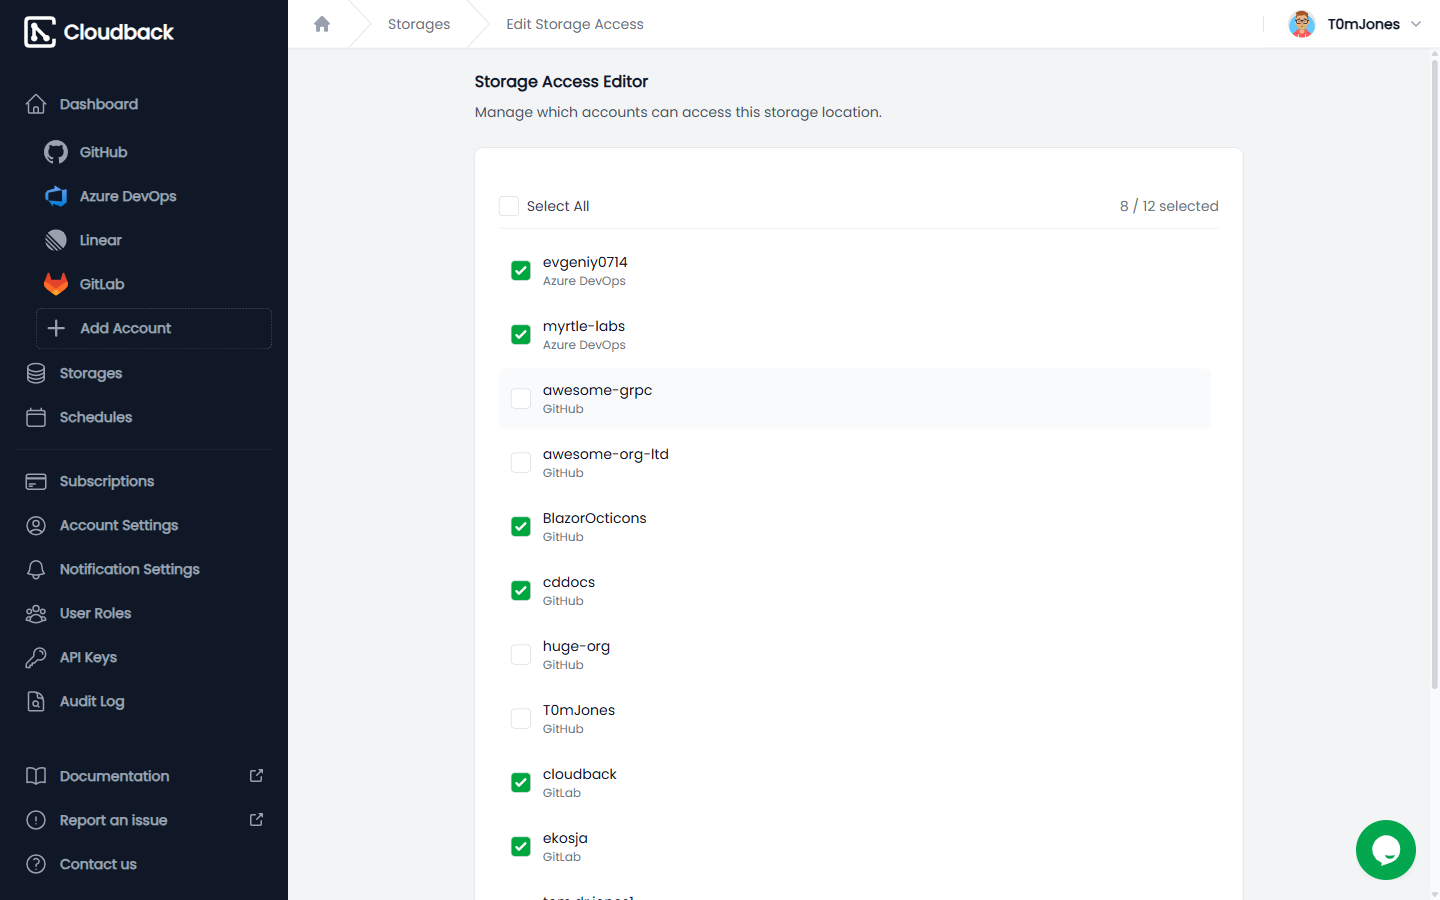Click the '8 / 12 selected' counter text
Viewport: 1440px width, 900px height.
[x=1169, y=206]
